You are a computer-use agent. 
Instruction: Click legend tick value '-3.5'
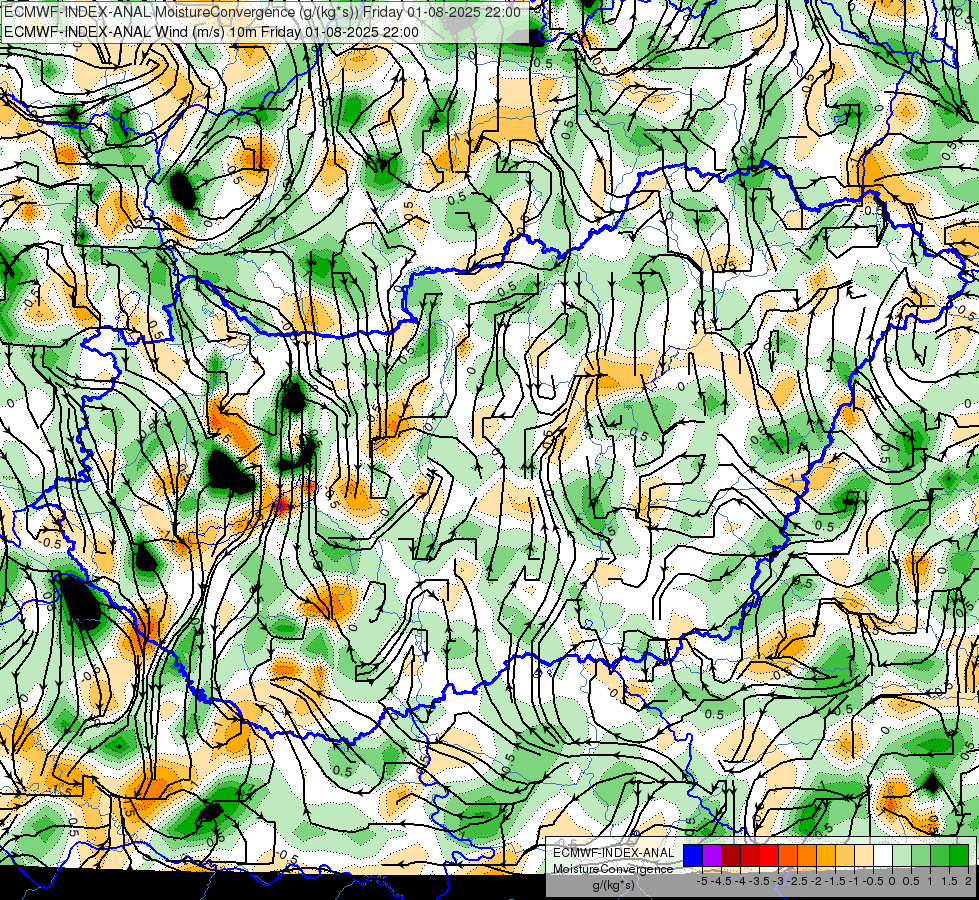click(x=759, y=881)
